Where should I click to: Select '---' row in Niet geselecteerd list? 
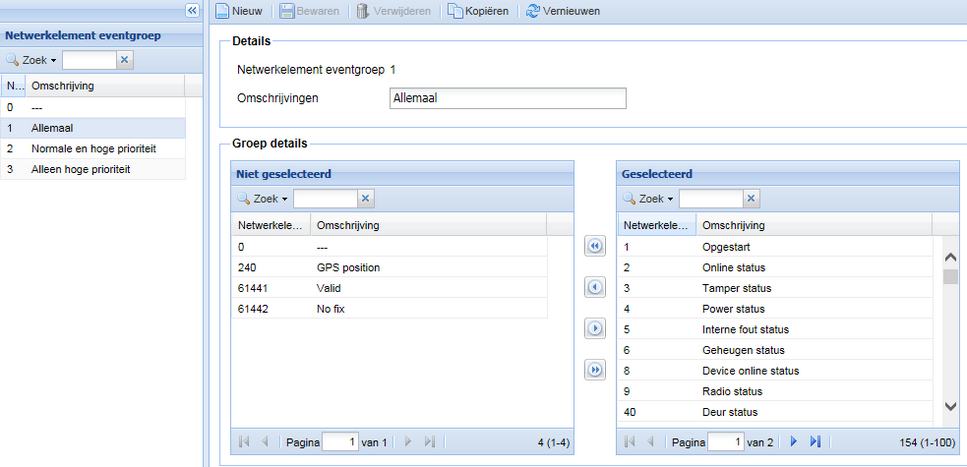(x=389, y=247)
